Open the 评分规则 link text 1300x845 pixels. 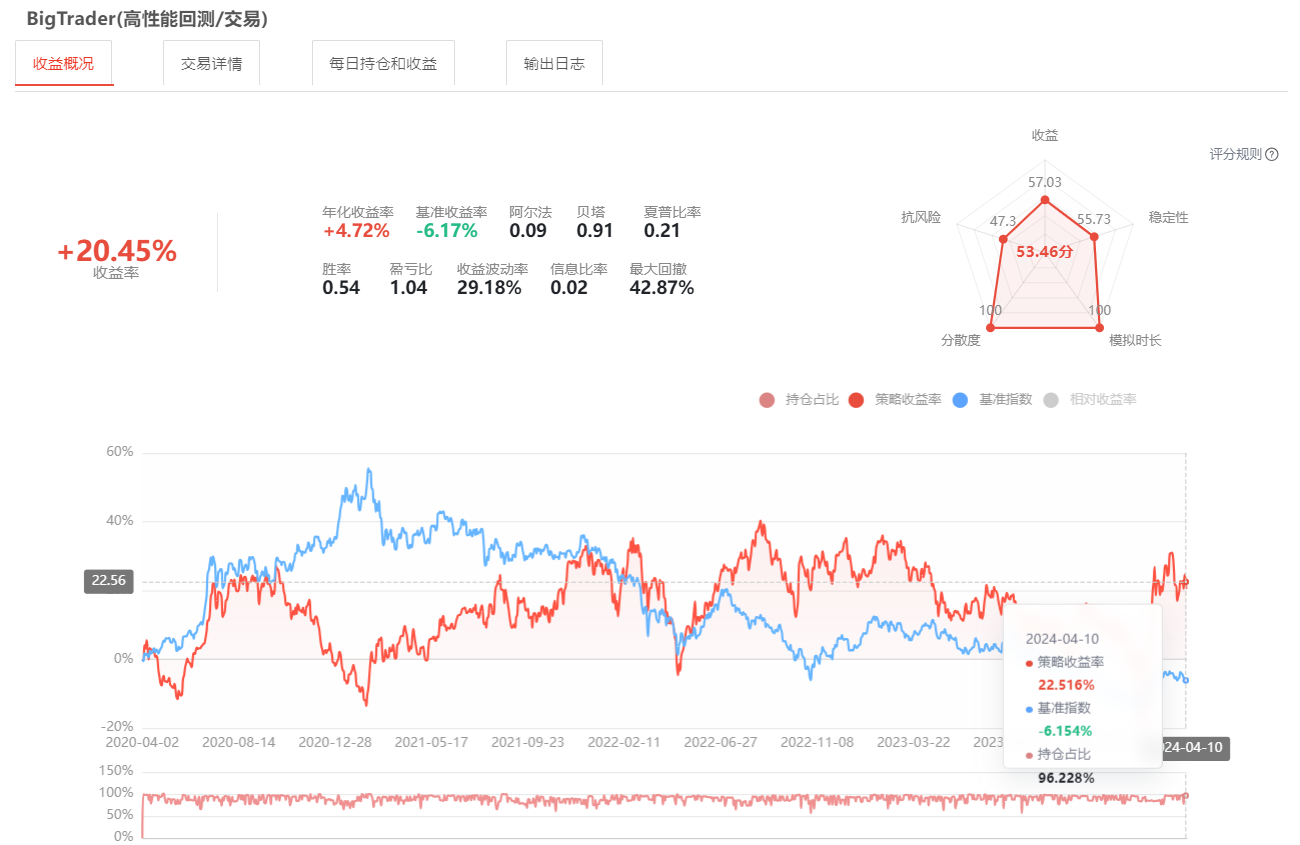[x=1236, y=155]
